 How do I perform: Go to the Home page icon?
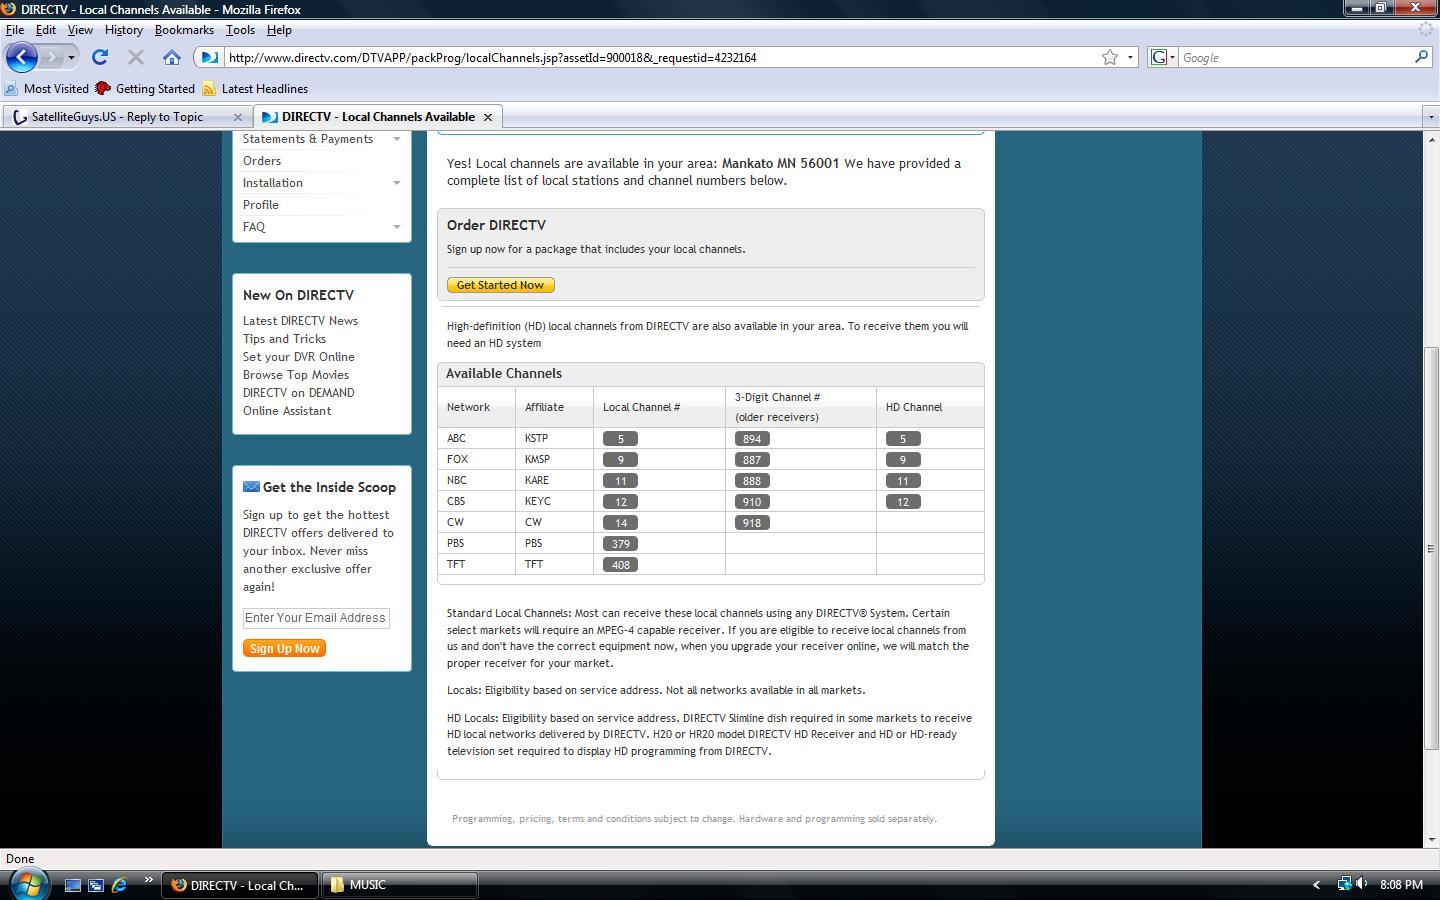coord(172,57)
